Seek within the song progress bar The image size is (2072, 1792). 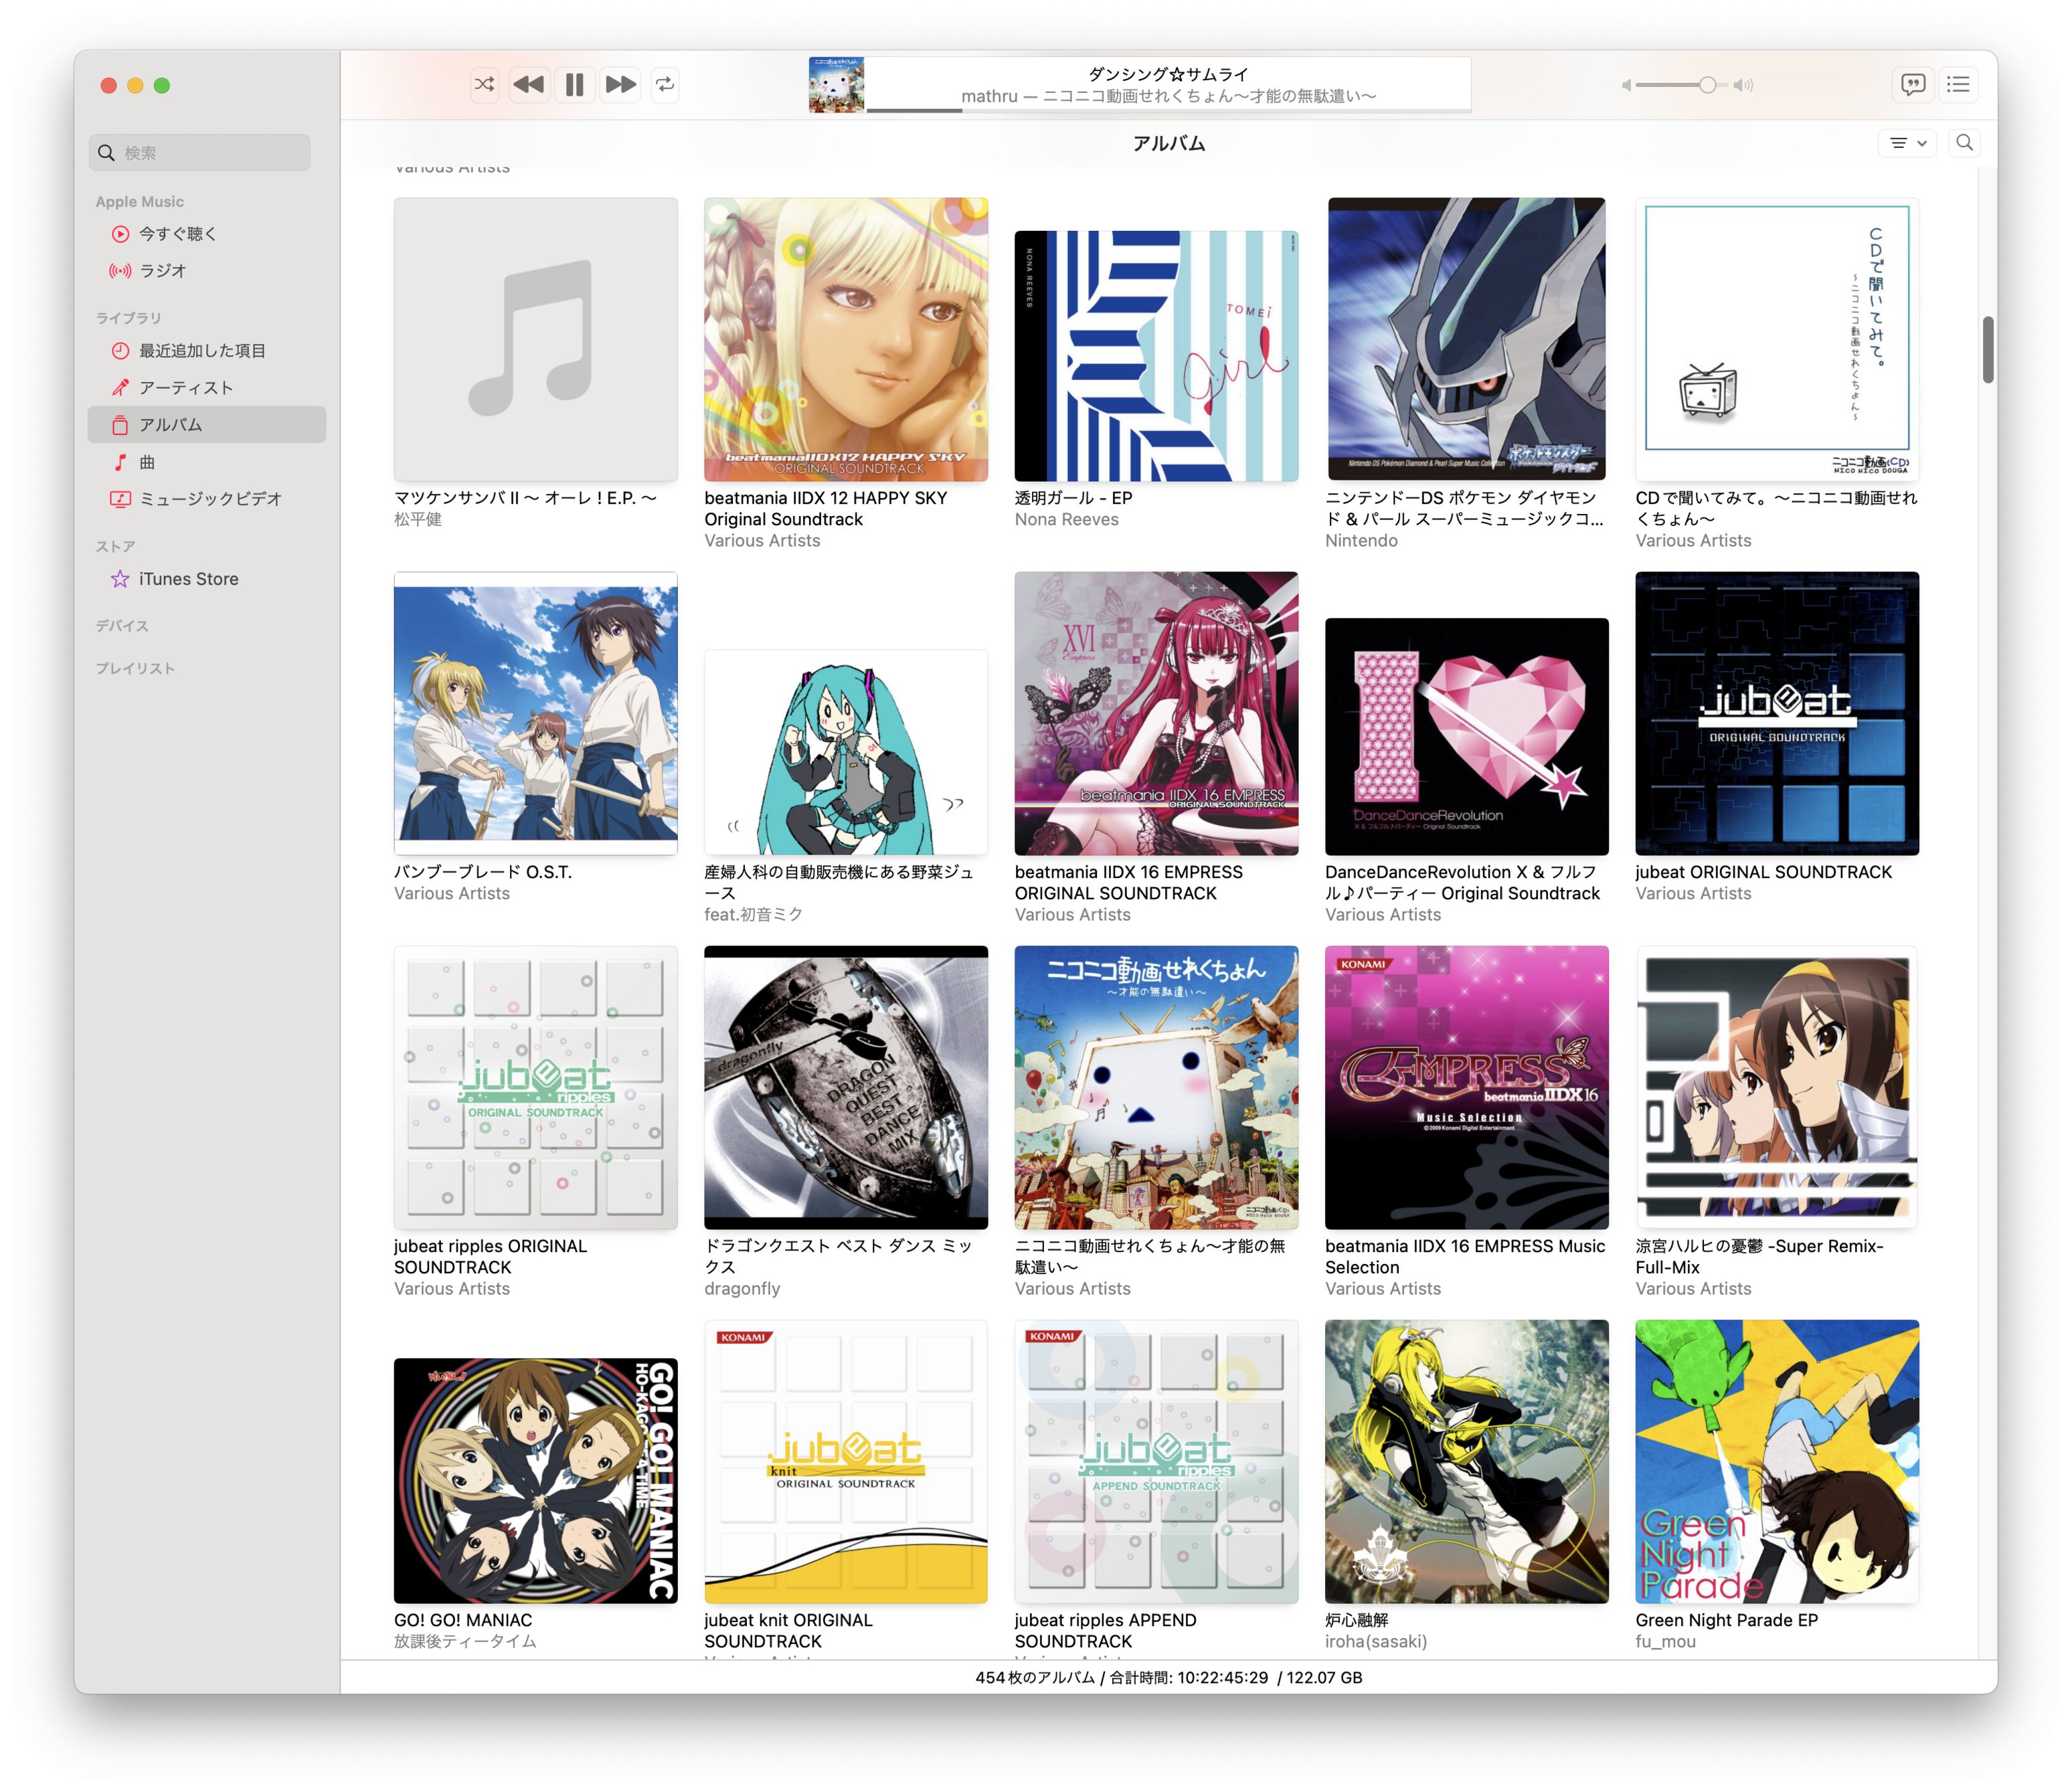pos(1168,110)
